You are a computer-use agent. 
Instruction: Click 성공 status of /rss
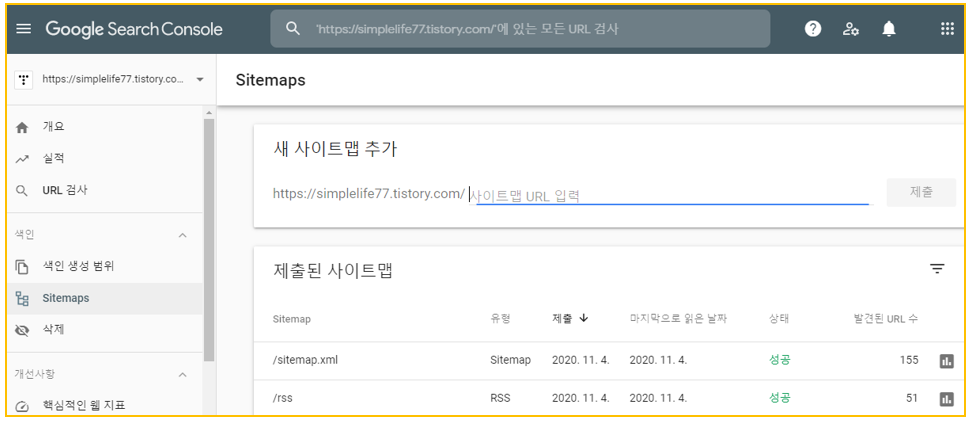[x=779, y=398]
